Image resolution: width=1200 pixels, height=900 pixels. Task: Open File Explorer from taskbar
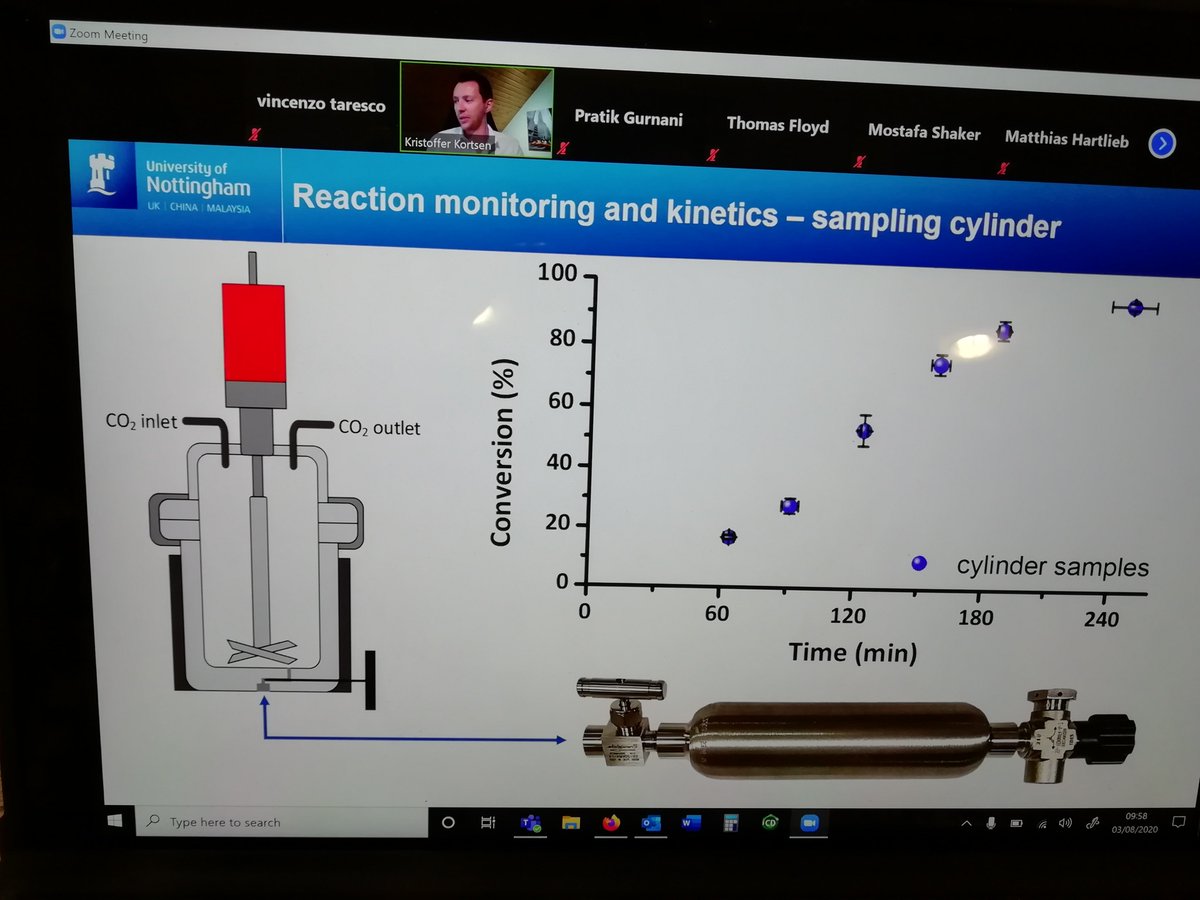coord(571,823)
